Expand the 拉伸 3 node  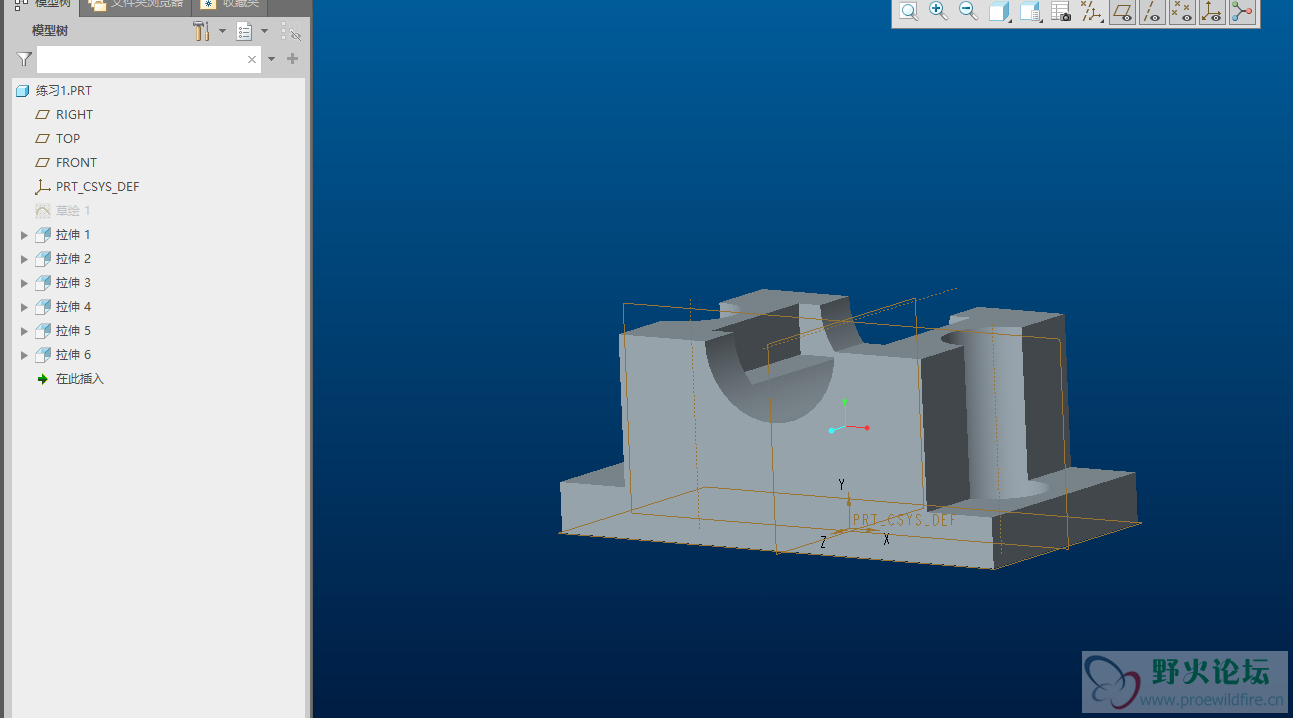(x=24, y=283)
